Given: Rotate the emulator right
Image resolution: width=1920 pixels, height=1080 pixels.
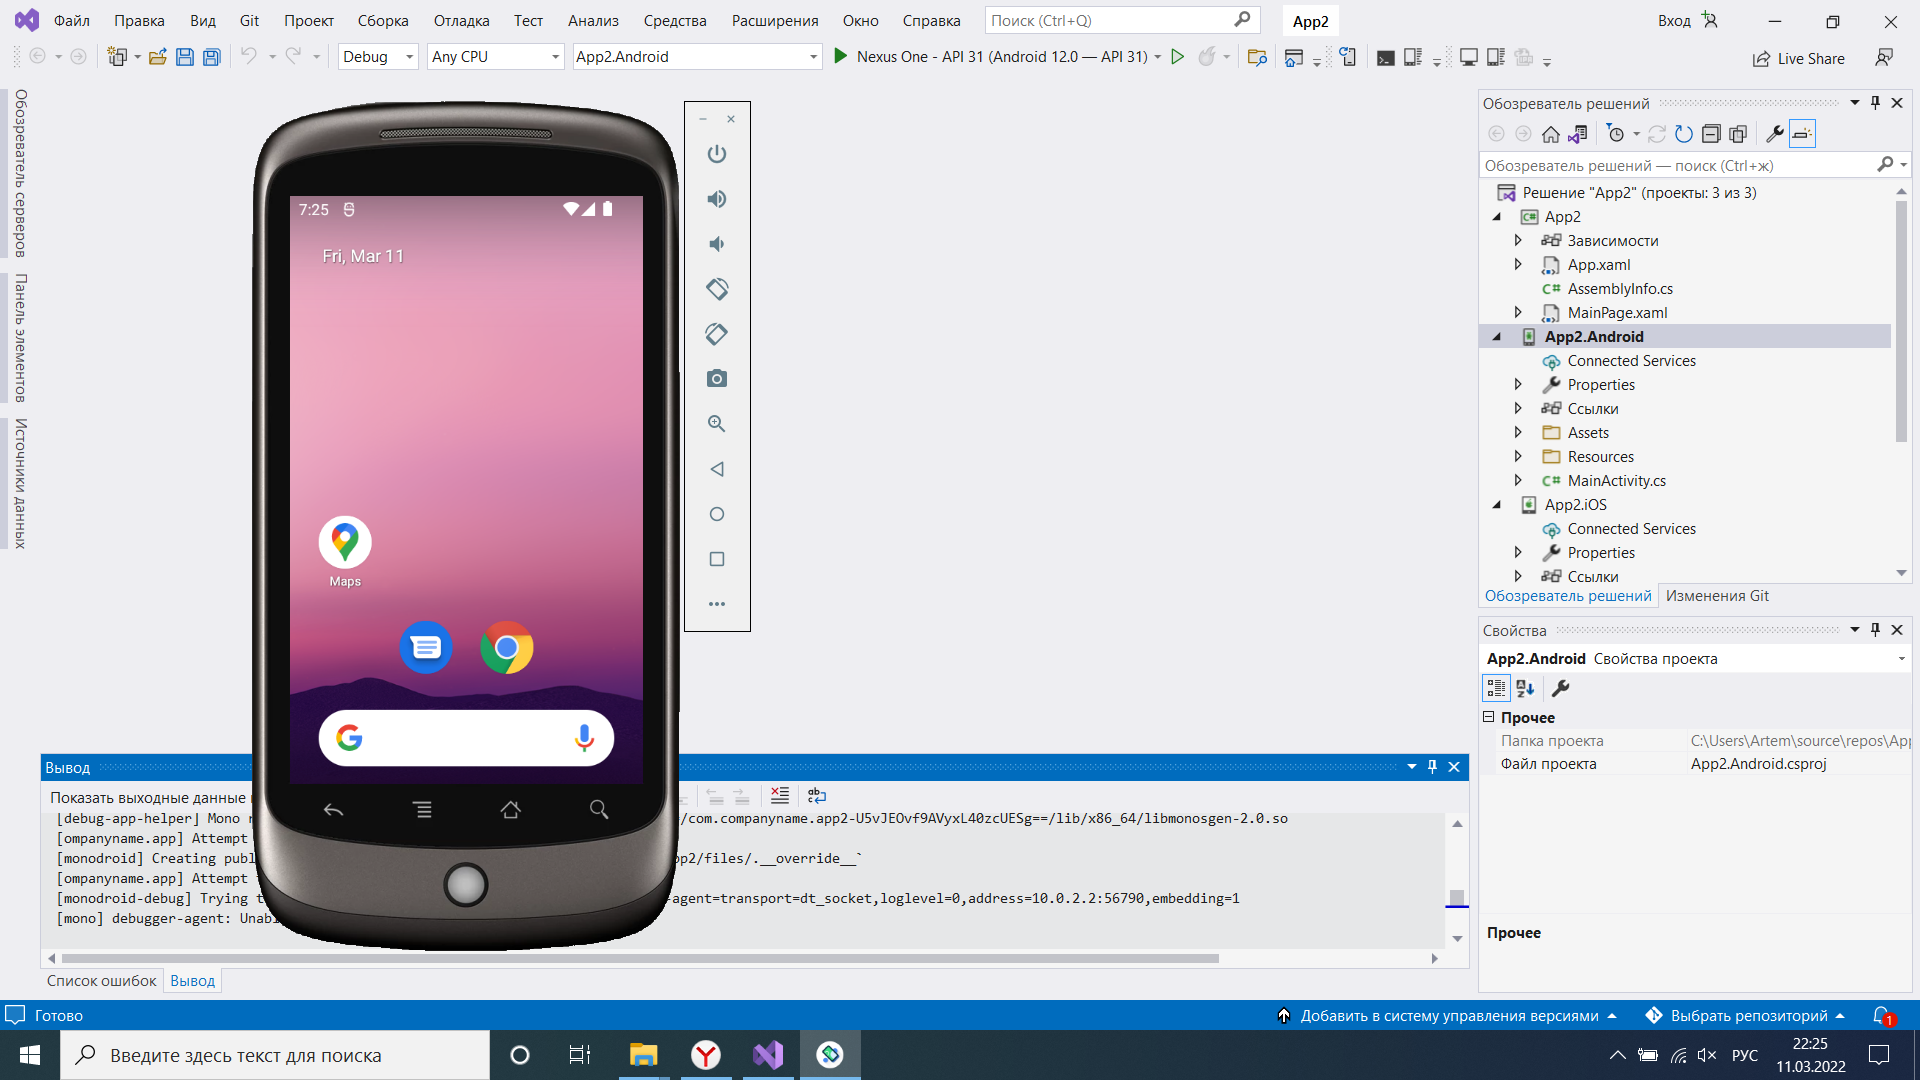Looking at the screenshot, I should [717, 334].
